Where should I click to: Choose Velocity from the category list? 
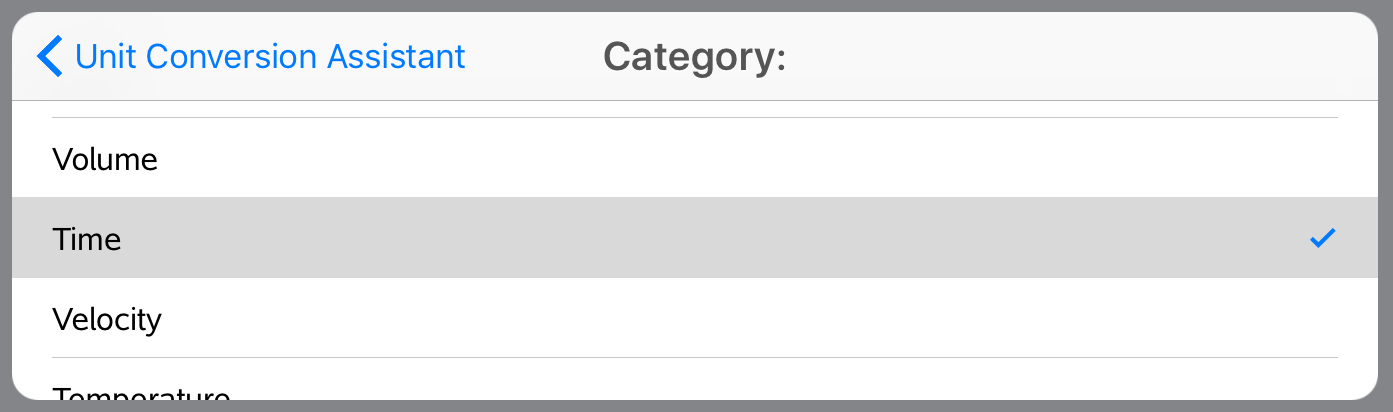click(x=107, y=319)
